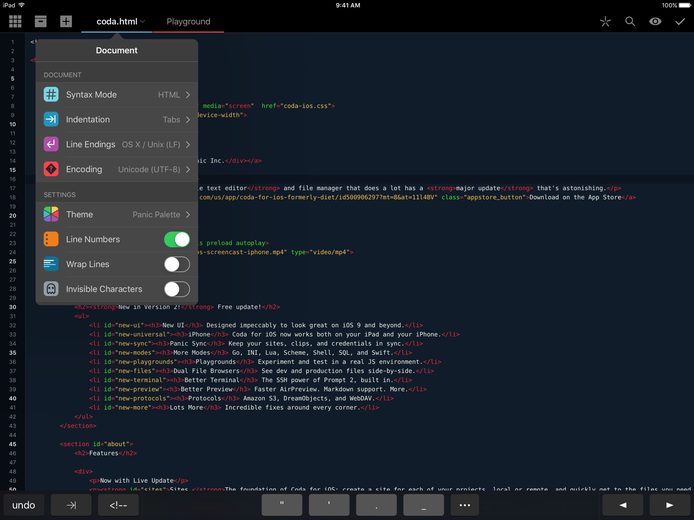
Task: Click the orange Line Numbers icon
Action: pyautogui.click(x=51, y=239)
